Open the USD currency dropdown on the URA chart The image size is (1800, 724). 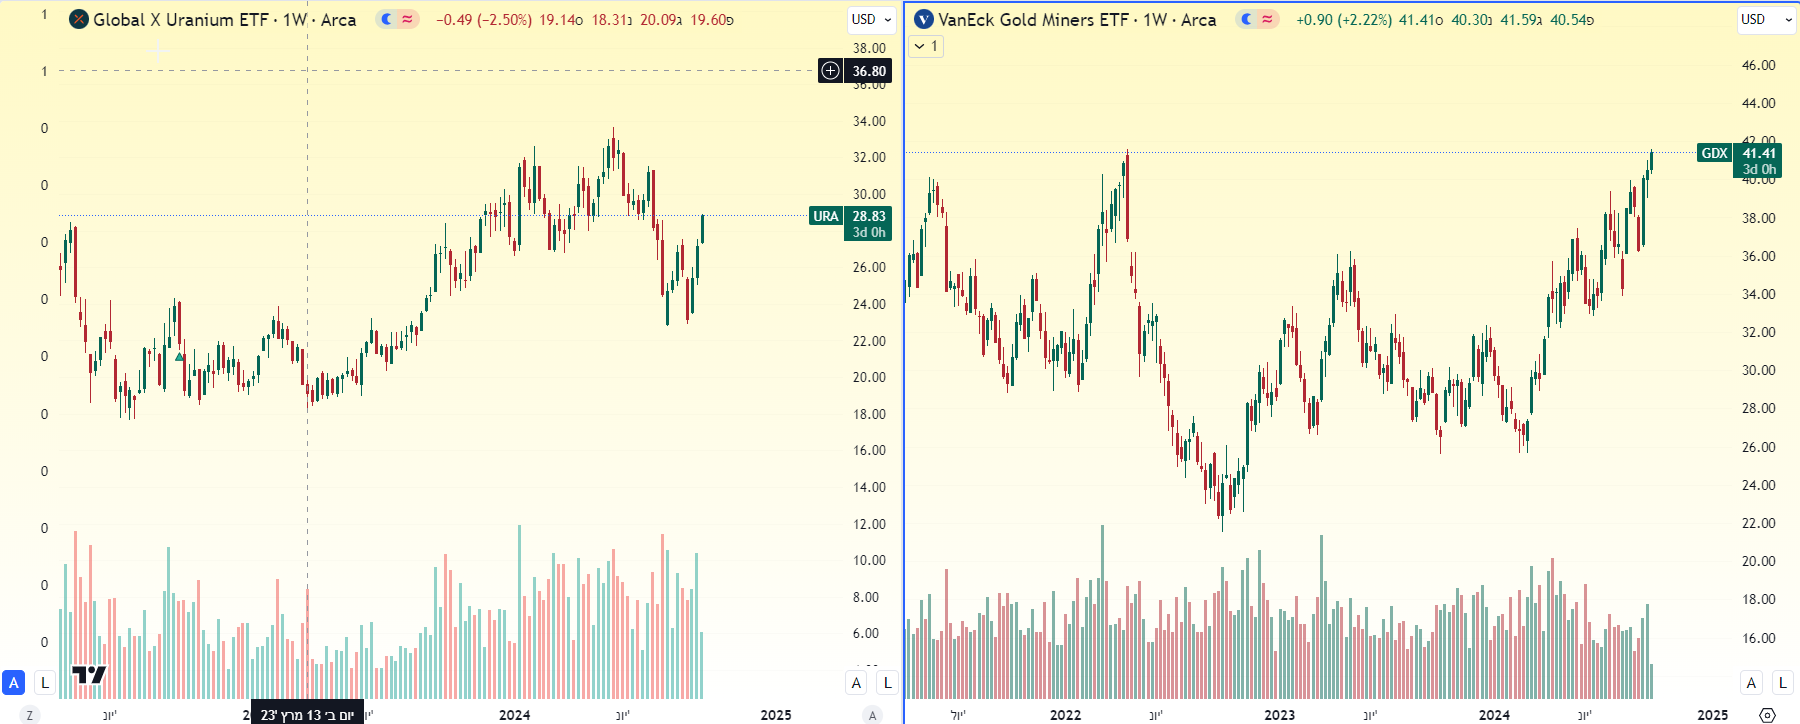(x=869, y=20)
